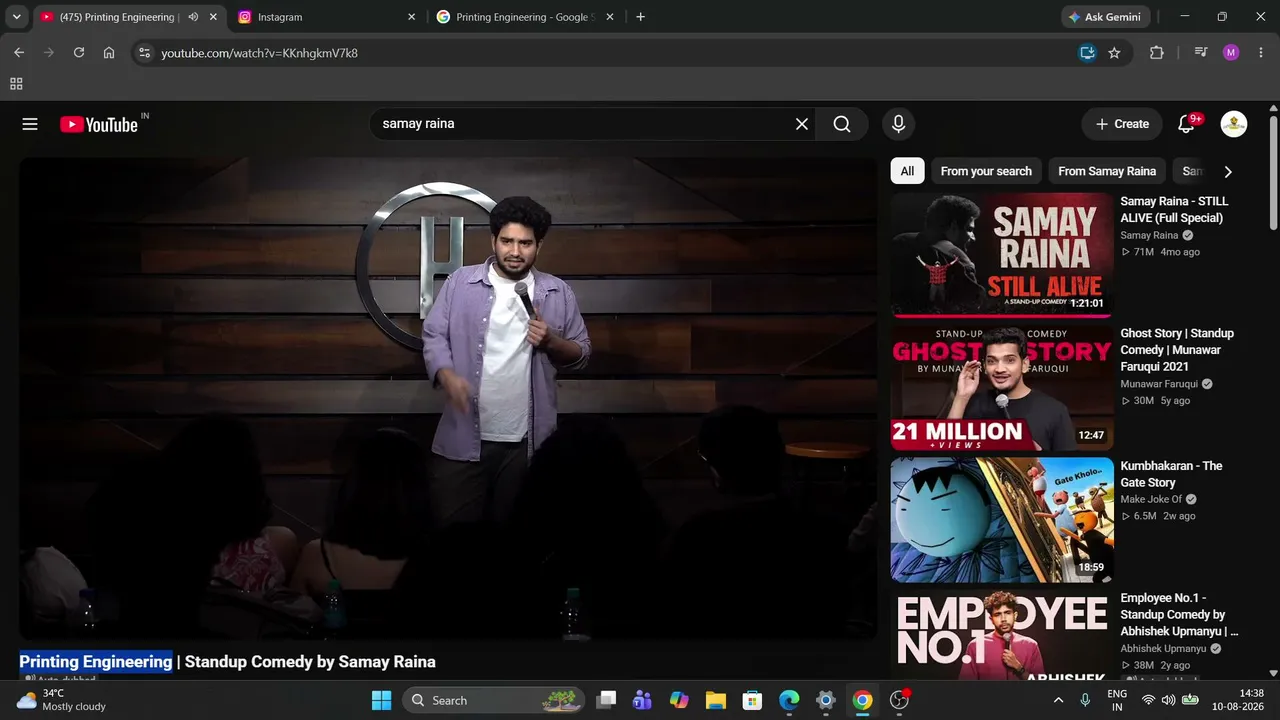Viewport: 1280px width, 720px height.
Task: Close the Instagram tab
Action: point(411,17)
